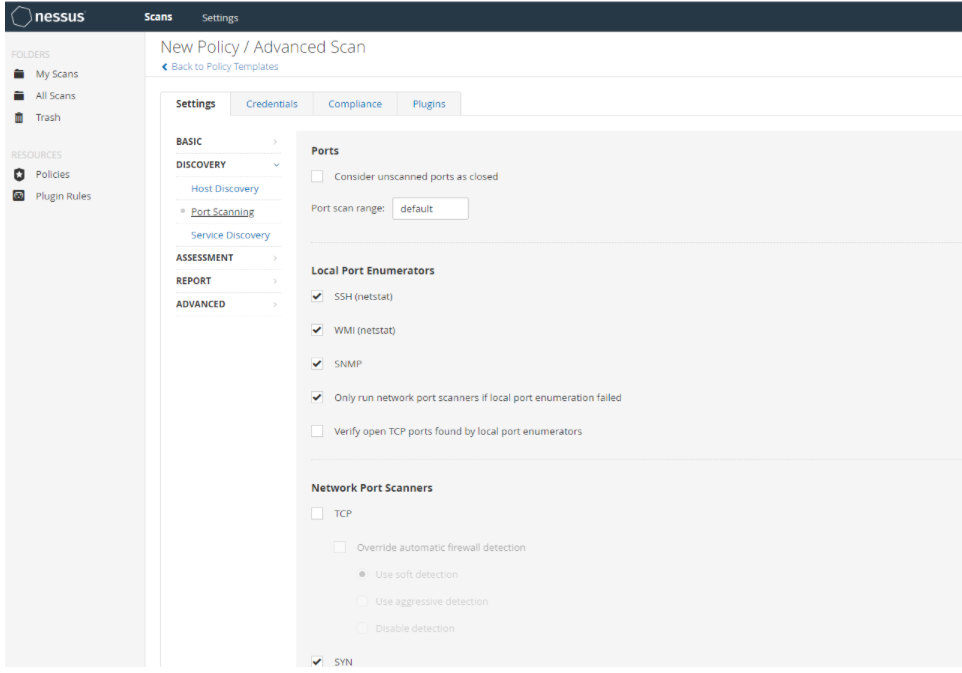Click the All Scans folder icon
962x673 pixels.
pos(19,96)
